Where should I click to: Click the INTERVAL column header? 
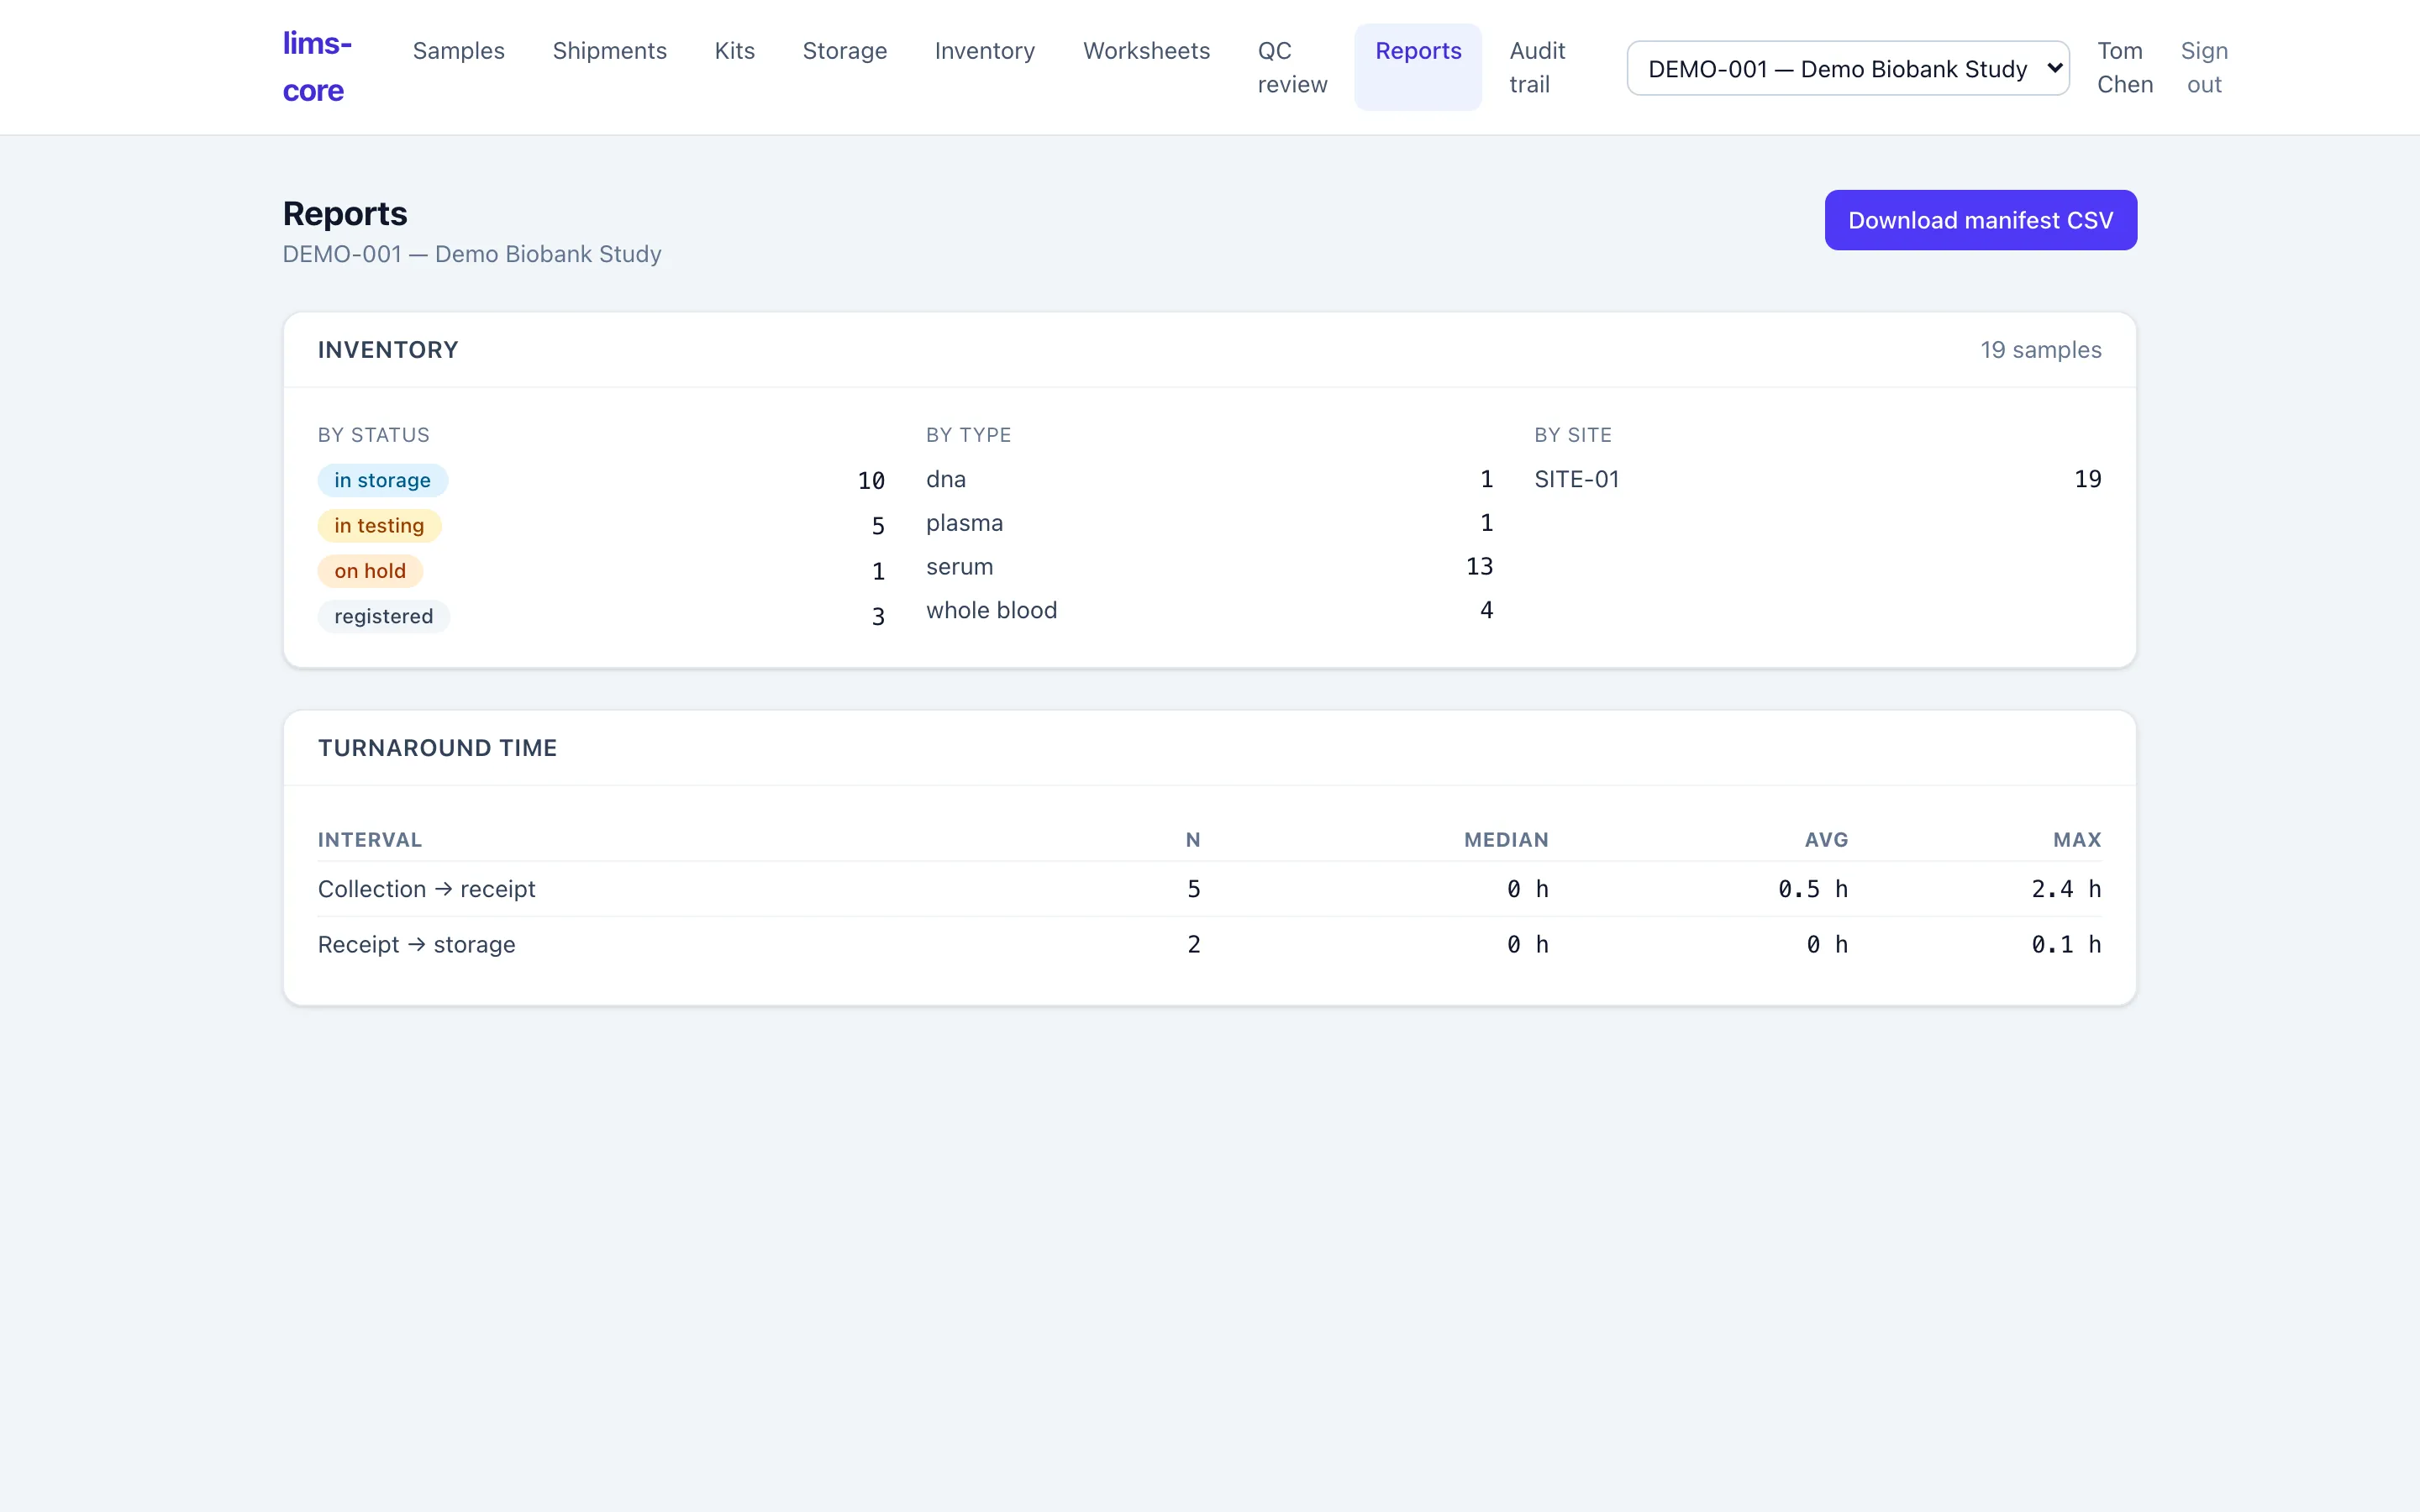(x=370, y=840)
